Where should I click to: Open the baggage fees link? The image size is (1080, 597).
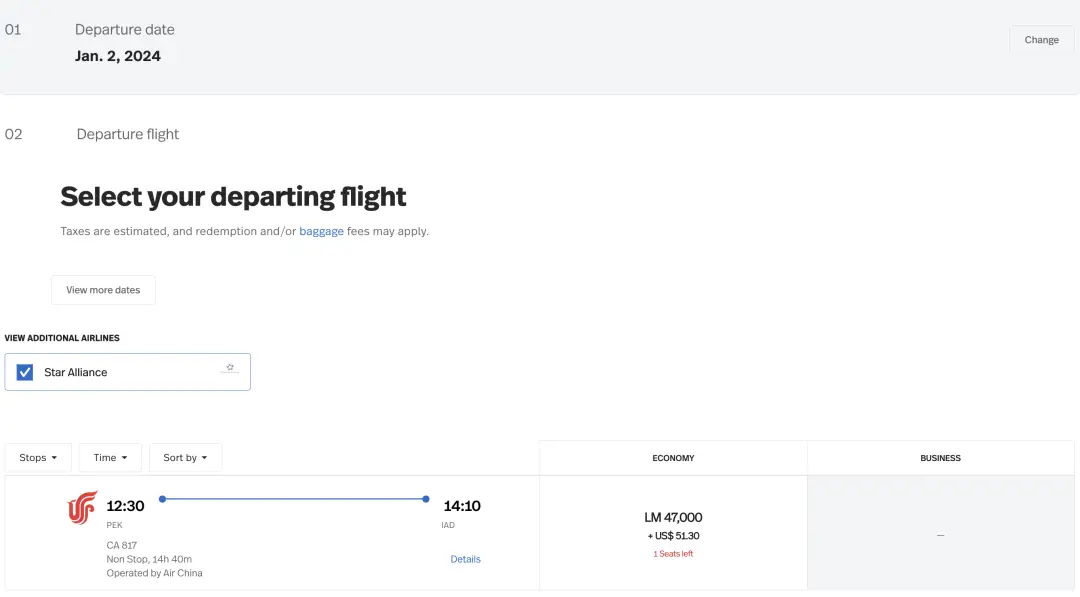point(322,231)
